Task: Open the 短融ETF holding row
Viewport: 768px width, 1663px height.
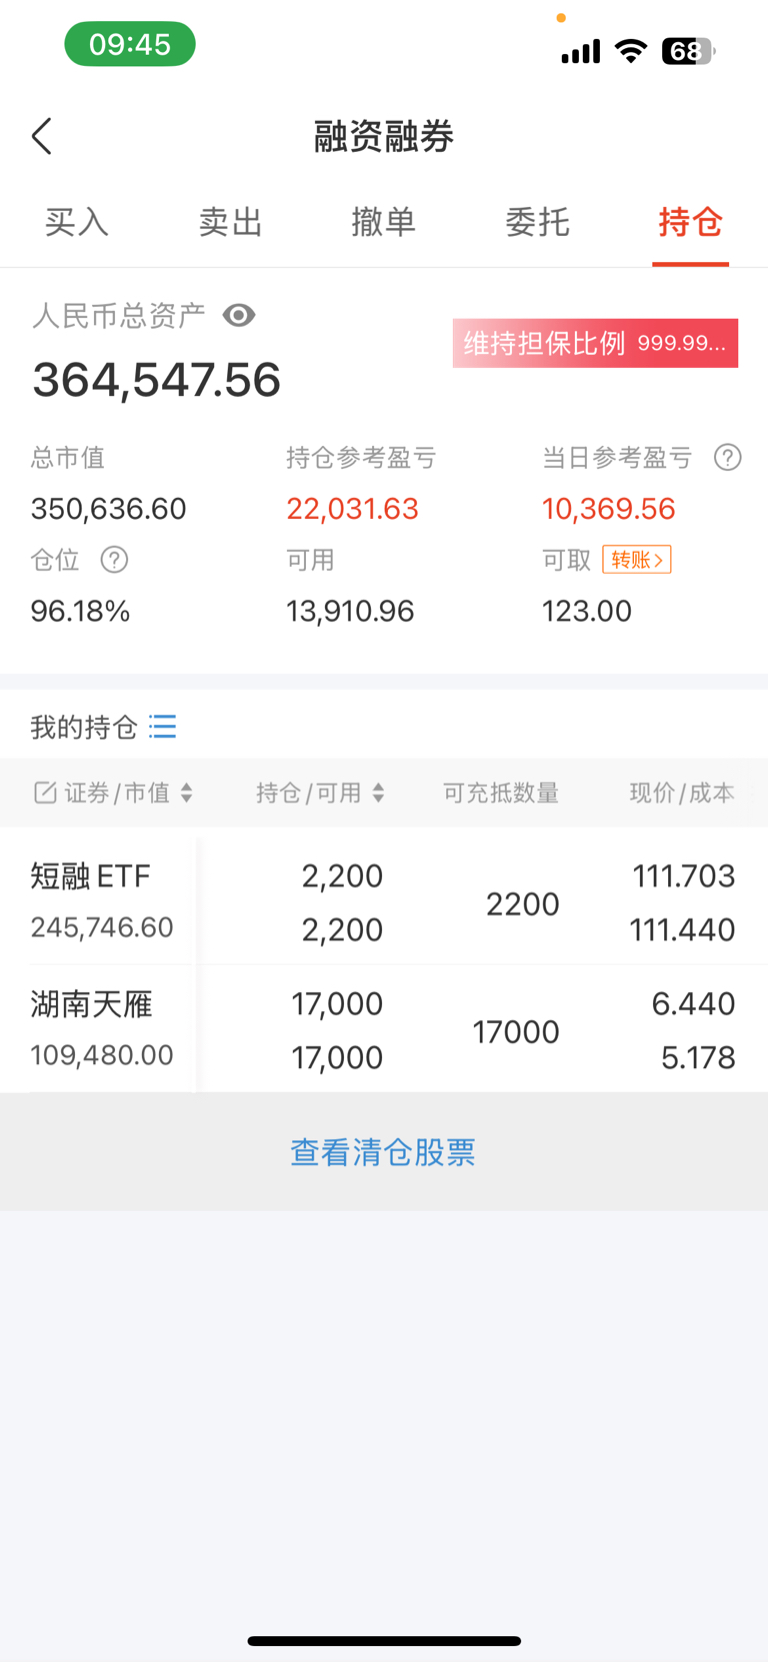Action: point(384,902)
